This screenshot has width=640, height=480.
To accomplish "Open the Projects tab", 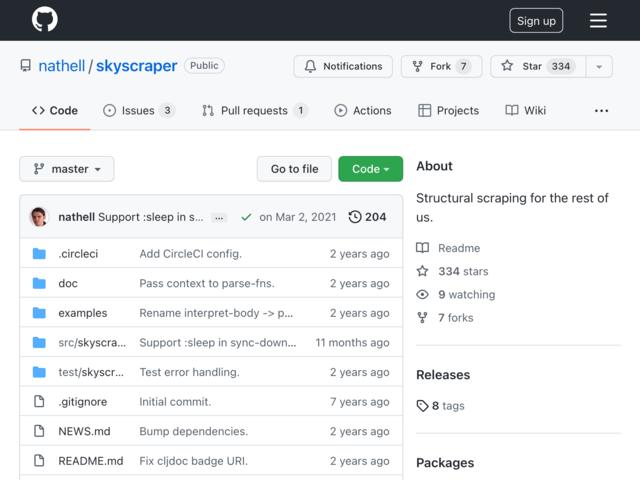I will pos(448,111).
